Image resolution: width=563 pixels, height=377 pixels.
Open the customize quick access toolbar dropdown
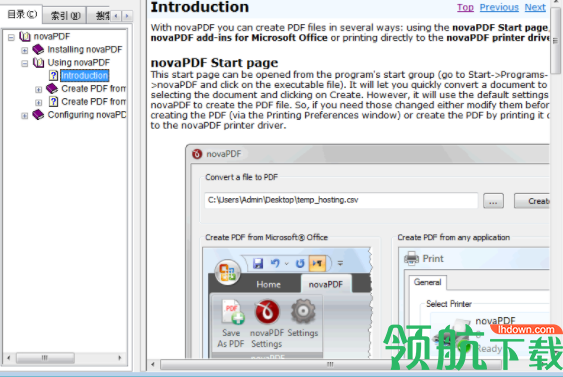coord(340,264)
